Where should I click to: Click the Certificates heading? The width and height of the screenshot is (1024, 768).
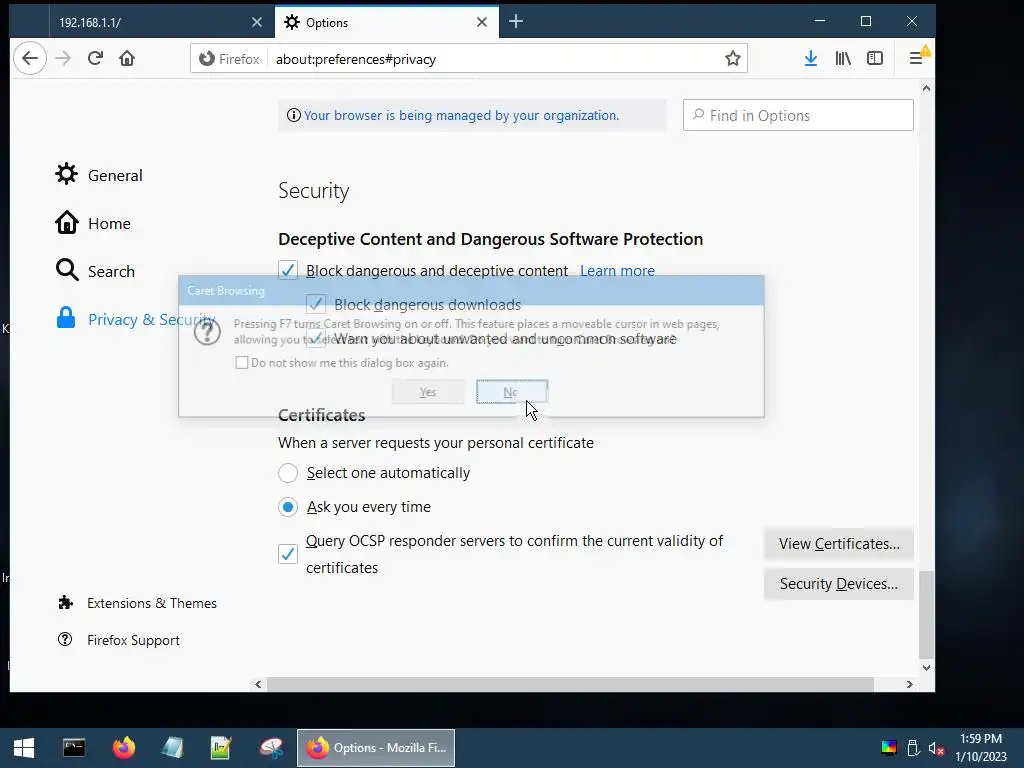[x=321, y=415]
